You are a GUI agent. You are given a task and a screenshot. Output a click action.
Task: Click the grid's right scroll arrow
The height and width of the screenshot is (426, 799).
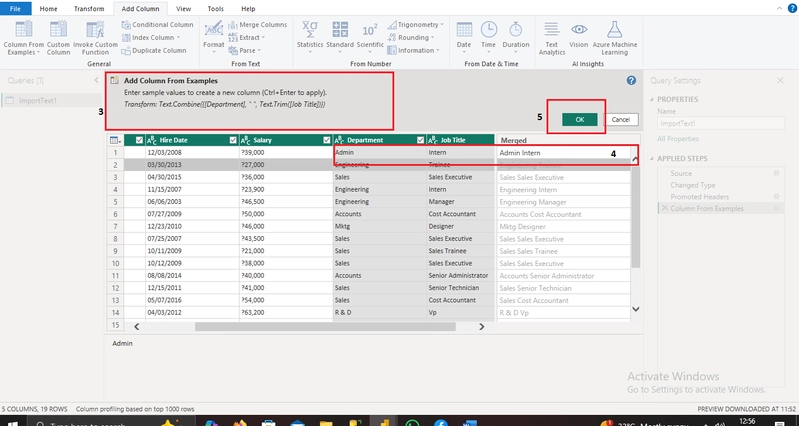(482, 327)
